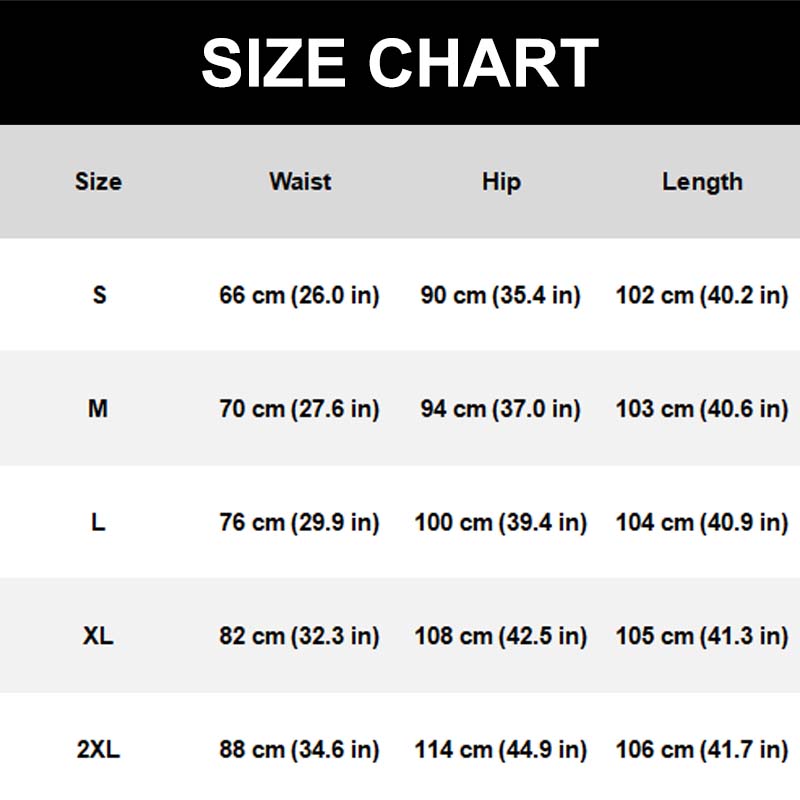
Task: Select the 88 cm waist cell
Action: click(x=299, y=749)
